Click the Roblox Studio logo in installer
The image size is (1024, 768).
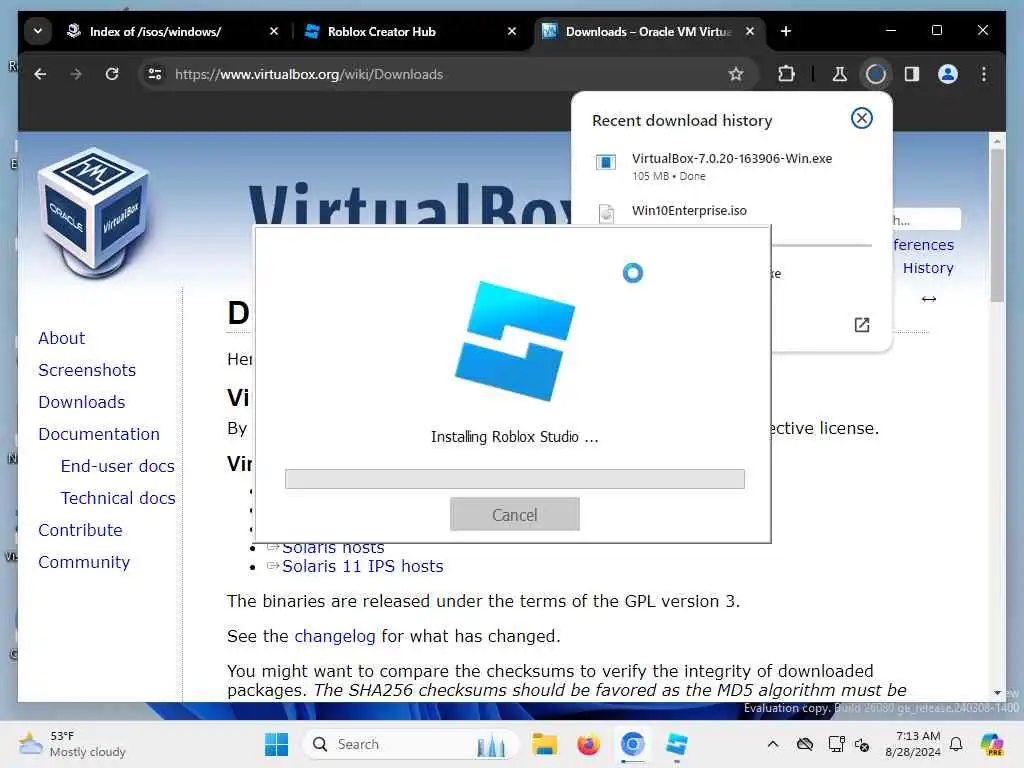click(x=515, y=341)
